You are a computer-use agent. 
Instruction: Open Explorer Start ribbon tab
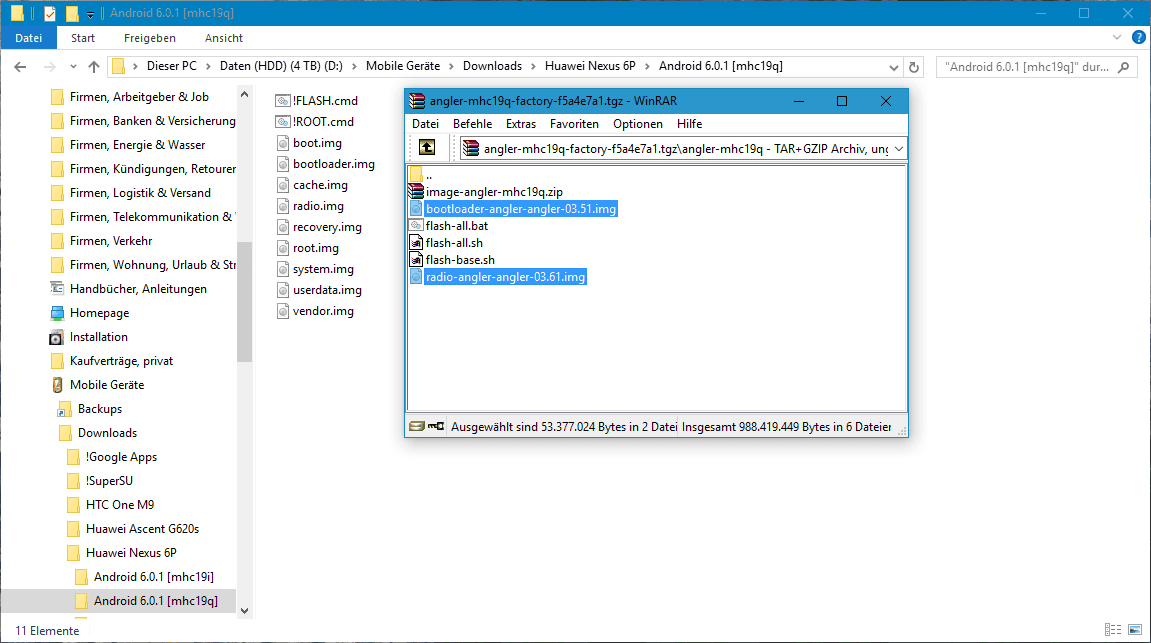click(83, 38)
